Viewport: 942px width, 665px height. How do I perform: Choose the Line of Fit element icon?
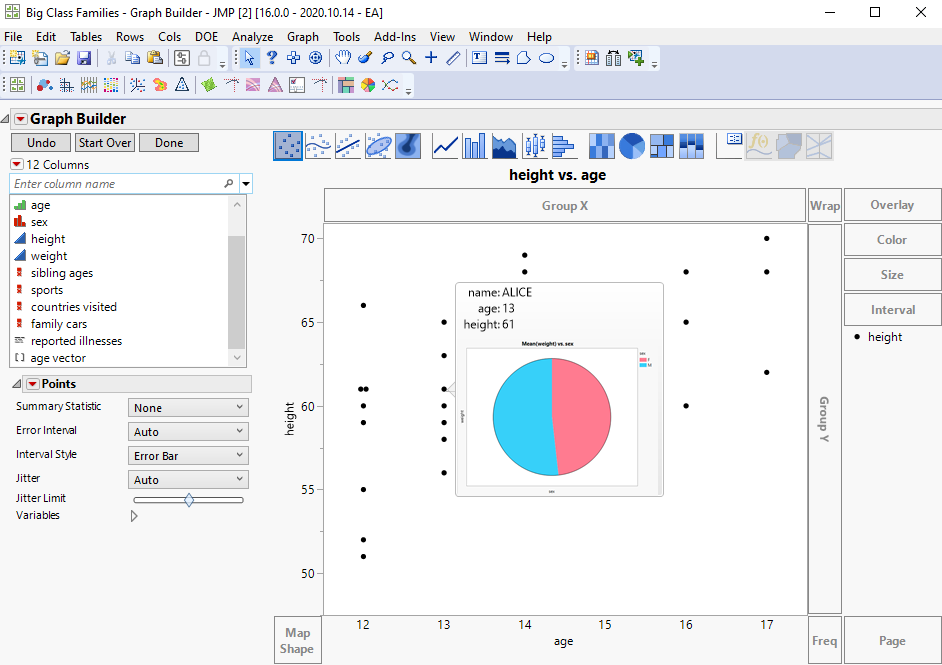[348, 145]
